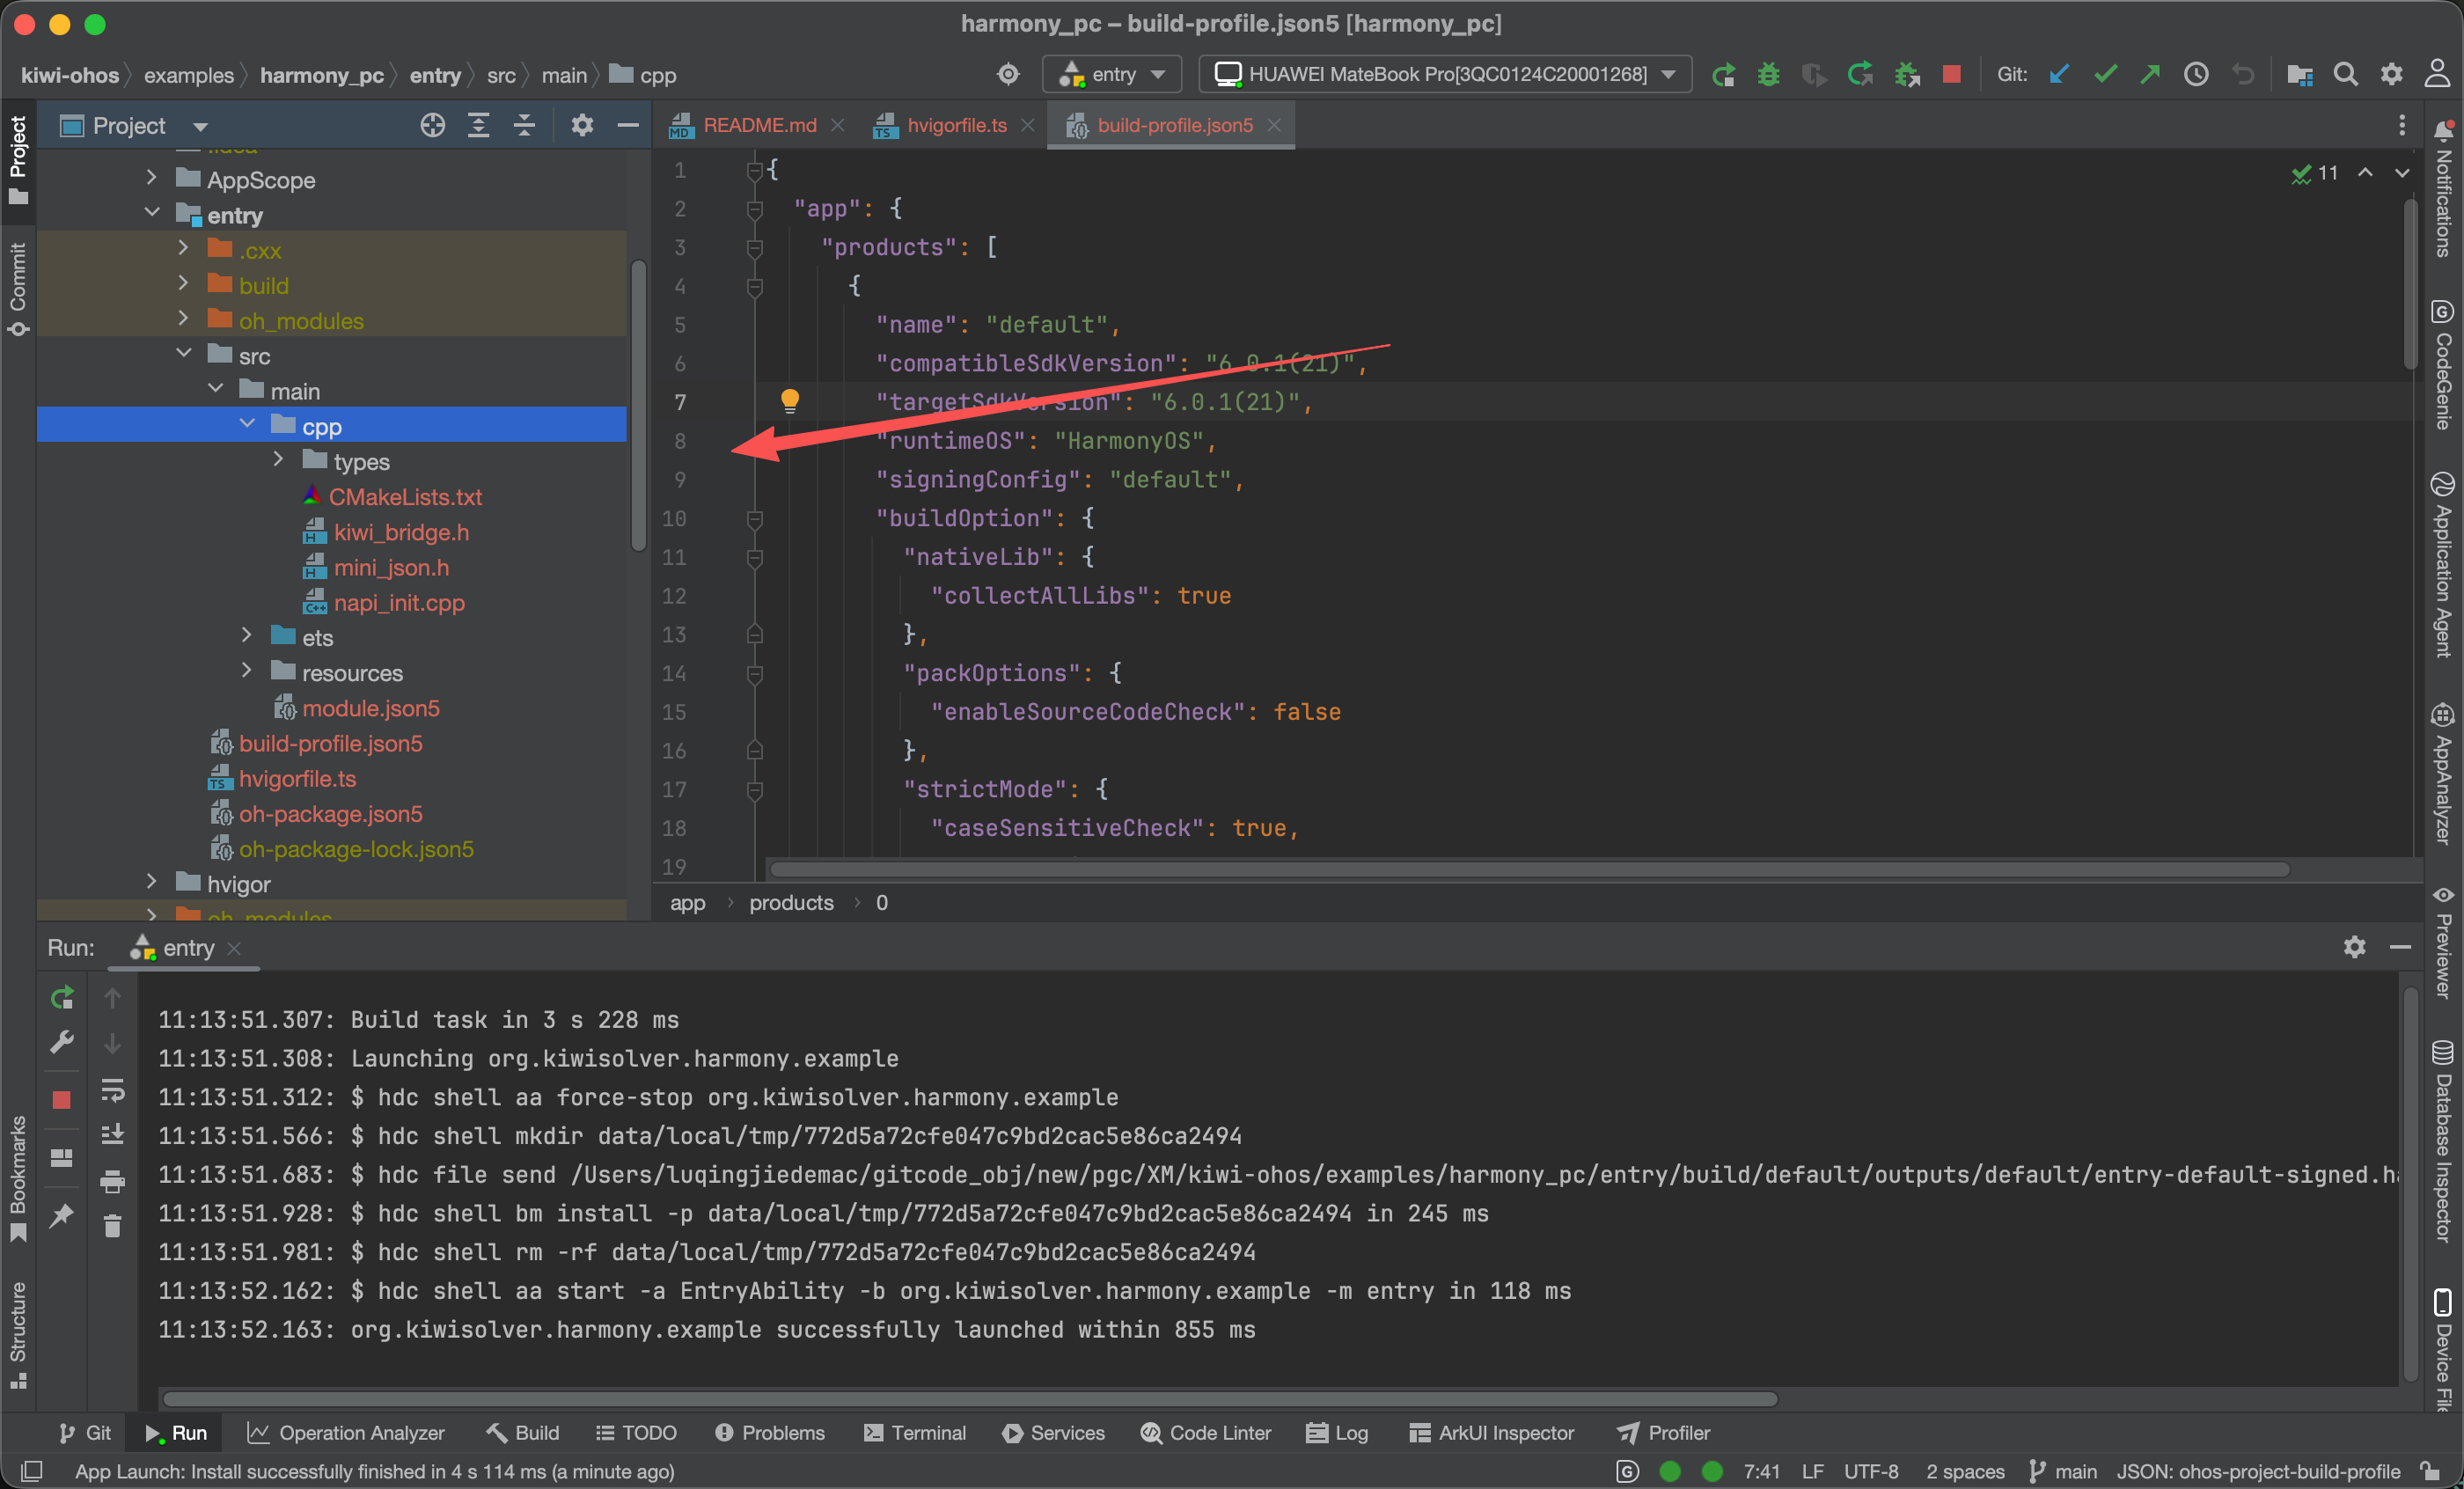Click the Search Everywhere magnifier icon
This screenshot has width=2464, height=1489.
(x=2346, y=75)
